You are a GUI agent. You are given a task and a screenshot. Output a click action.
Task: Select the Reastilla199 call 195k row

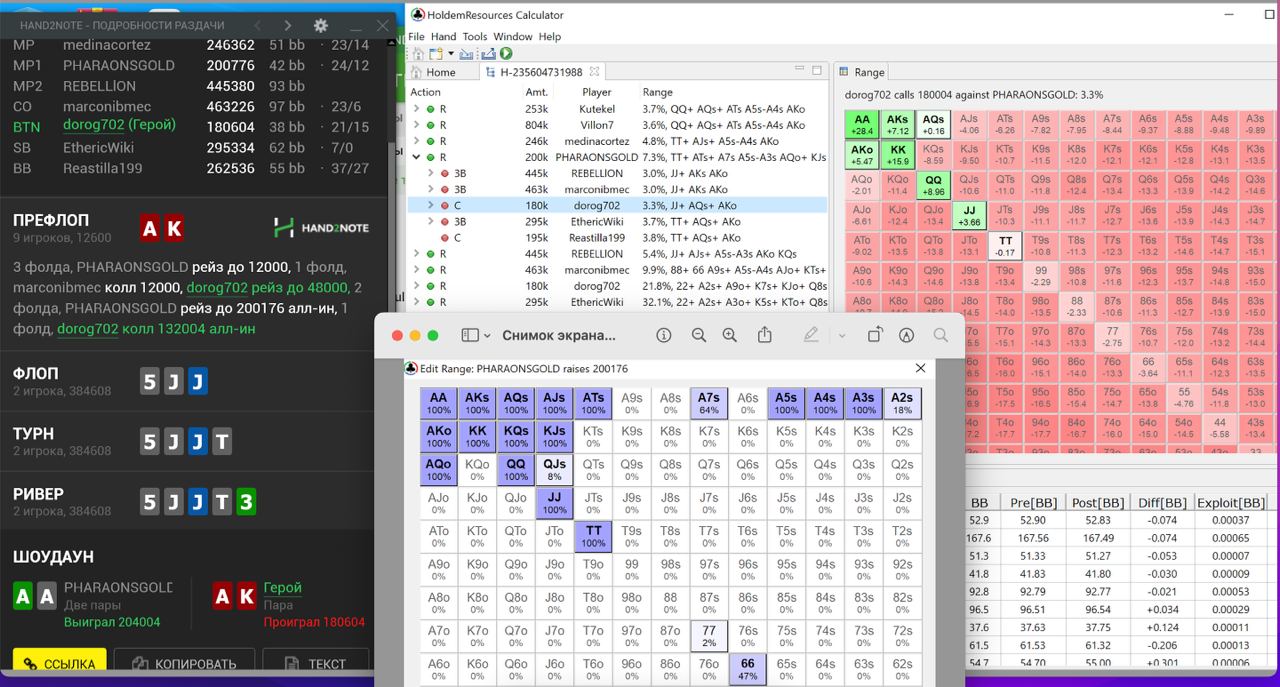click(x=618, y=238)
